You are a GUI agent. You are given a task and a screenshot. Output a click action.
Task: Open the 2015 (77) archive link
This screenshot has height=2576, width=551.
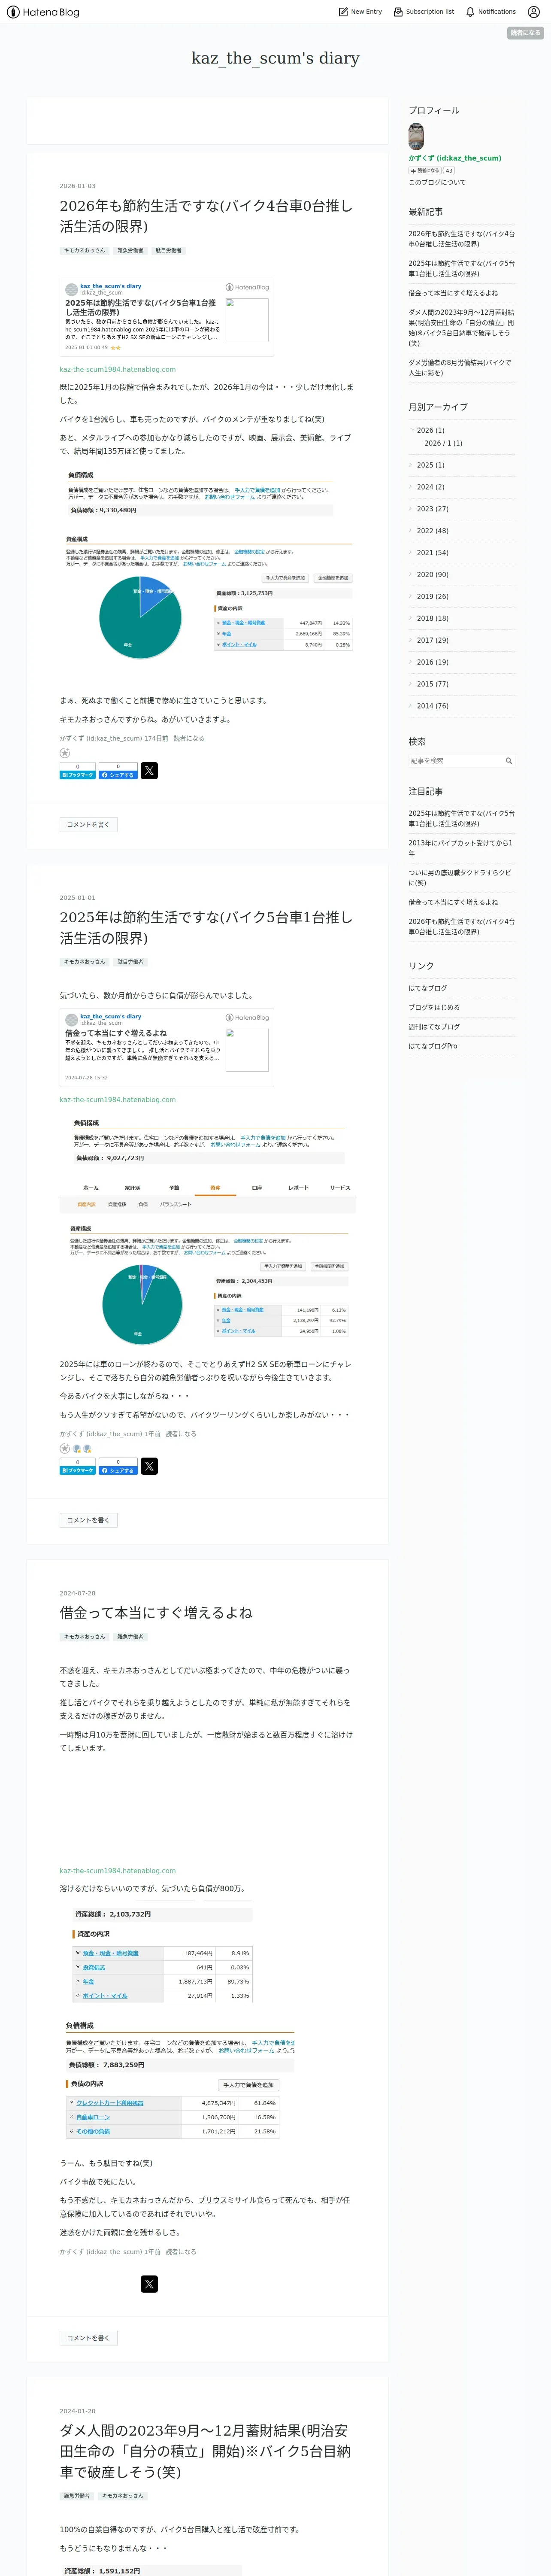pos(432,684)
